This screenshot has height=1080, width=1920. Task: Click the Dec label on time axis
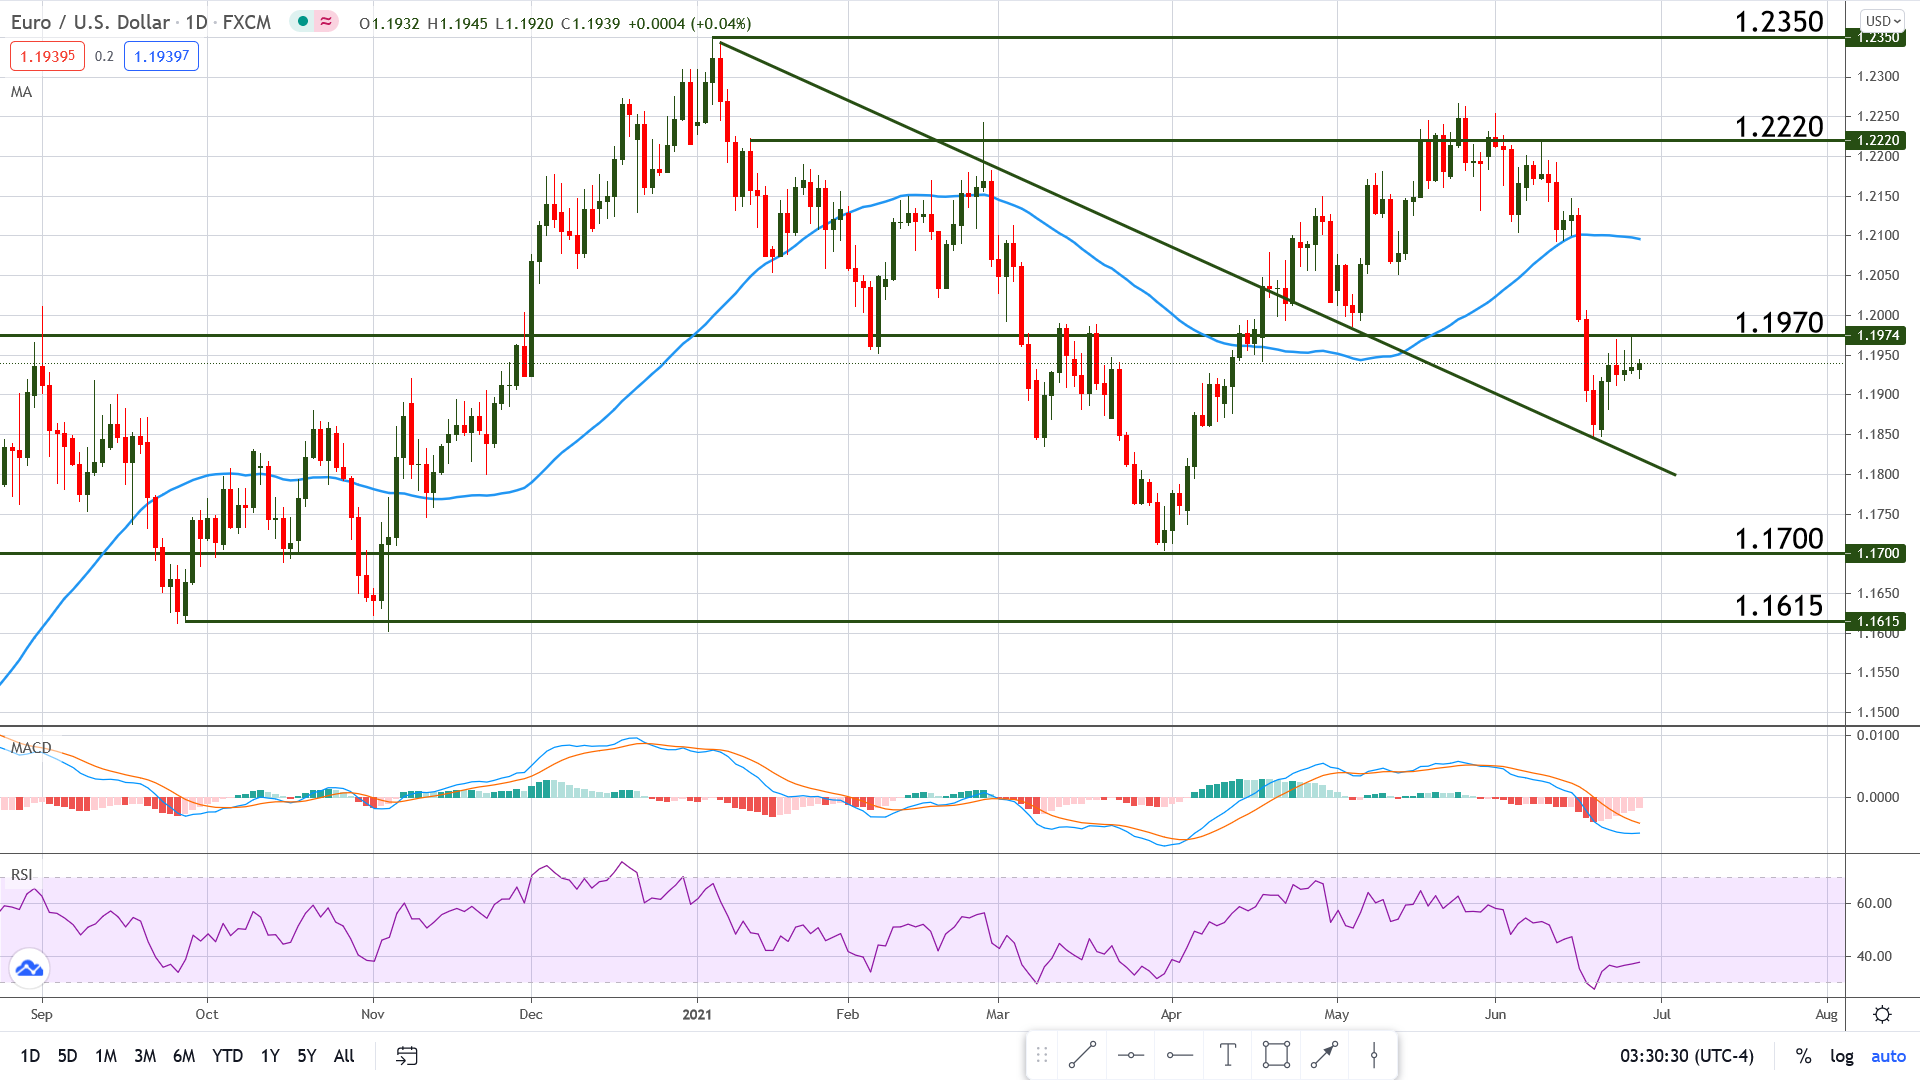531,1014
